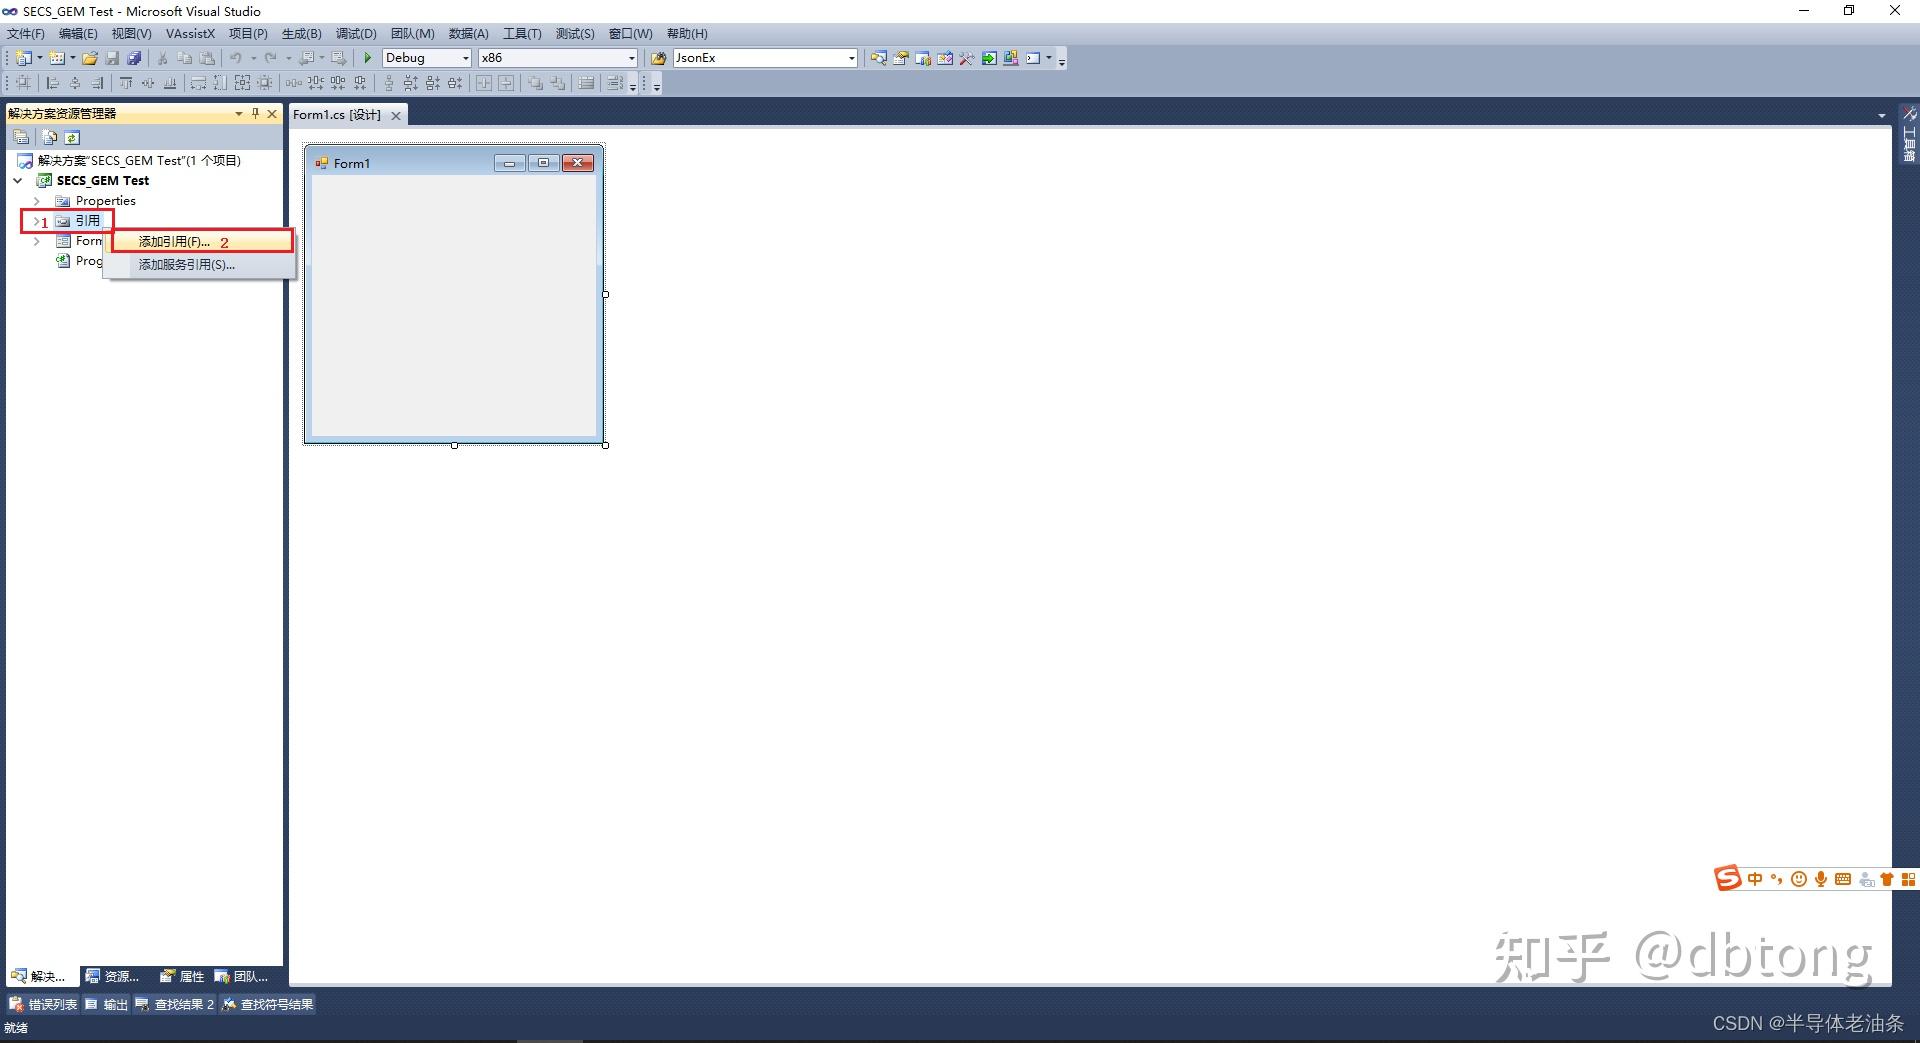Click the Cut toolbar icon

point(162,58)
